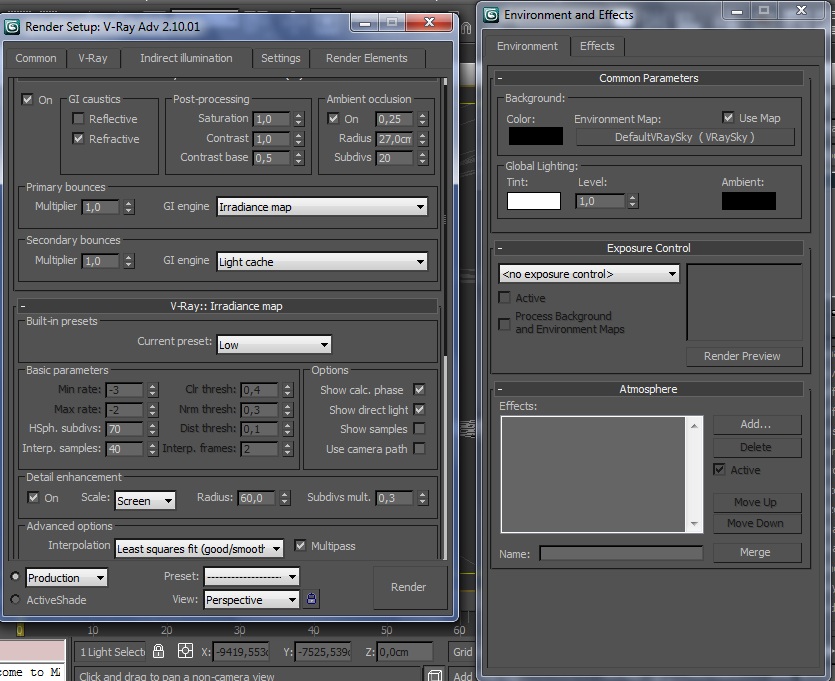Enable exposure control Active checkbox

504,297
